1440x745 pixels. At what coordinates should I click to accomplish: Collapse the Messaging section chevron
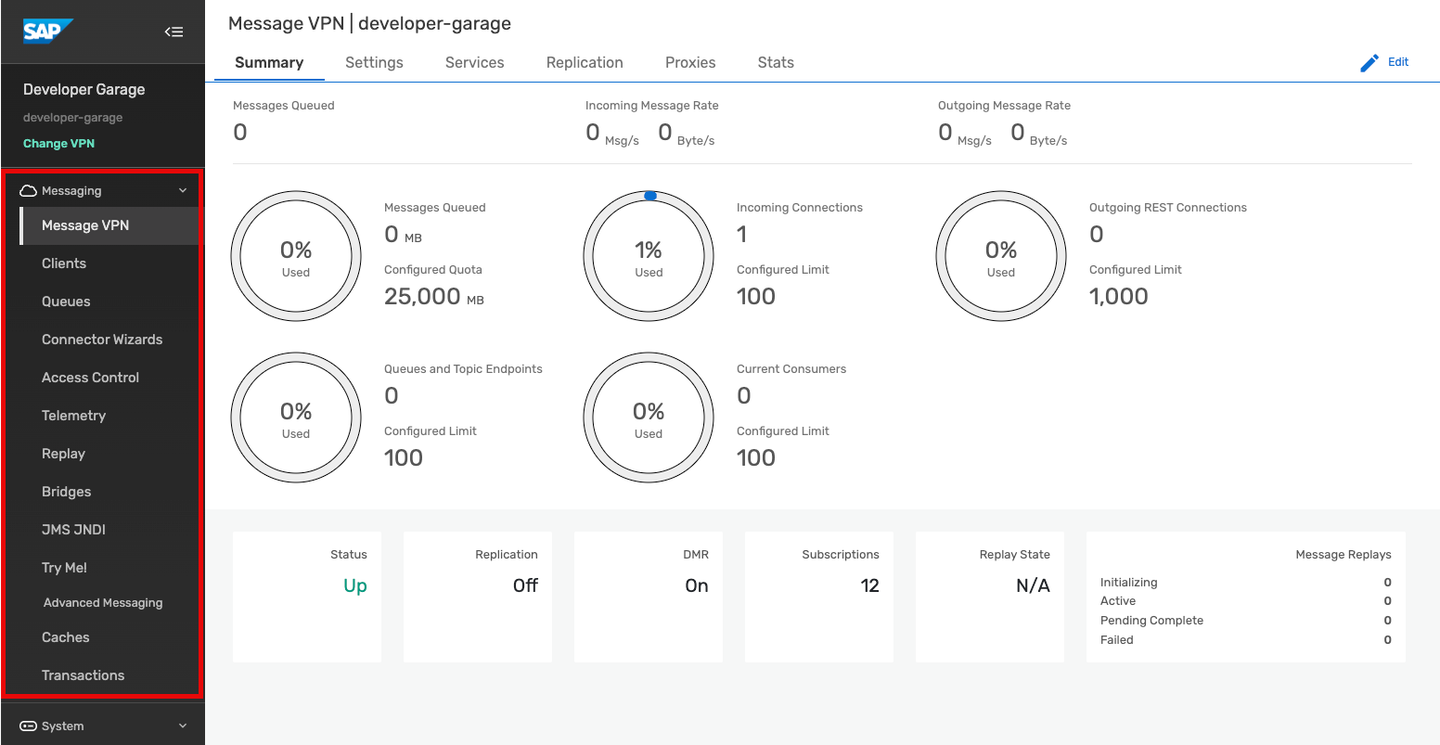pyautogui.click(x=182, y=191)
